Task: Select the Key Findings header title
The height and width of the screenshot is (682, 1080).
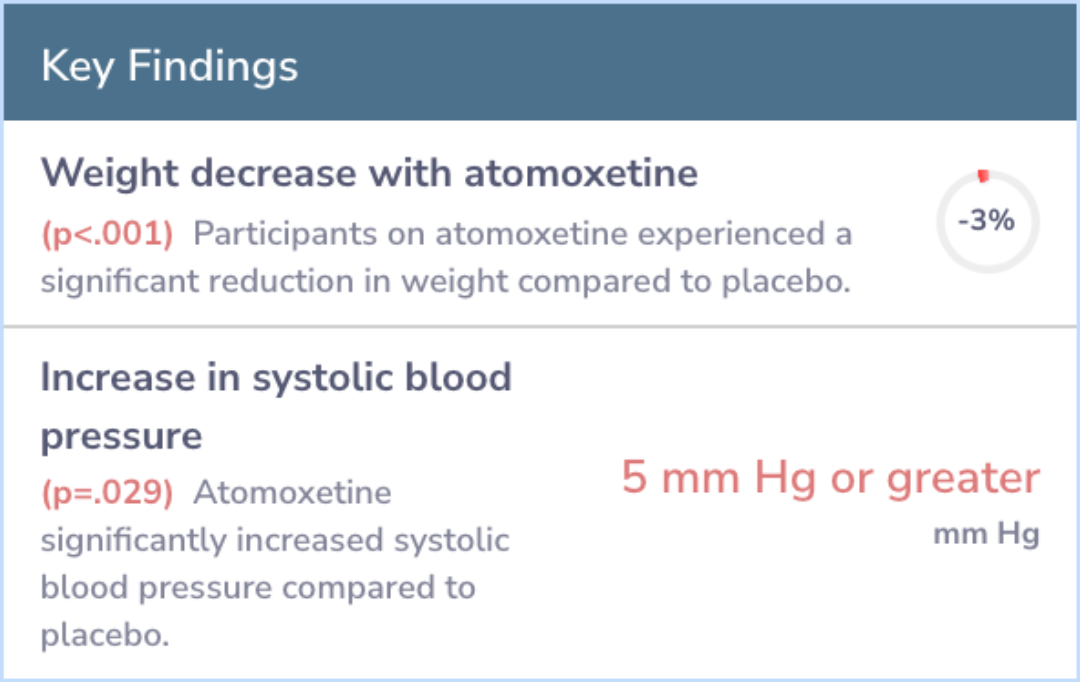Action: coord(169,67)
